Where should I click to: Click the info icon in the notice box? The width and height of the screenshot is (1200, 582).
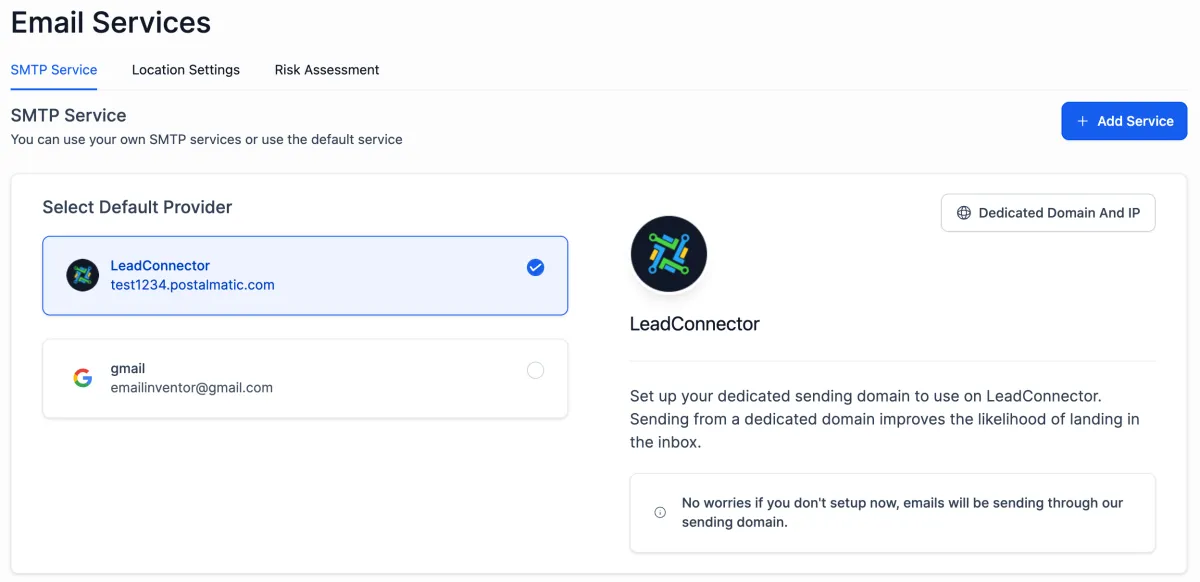660,512
